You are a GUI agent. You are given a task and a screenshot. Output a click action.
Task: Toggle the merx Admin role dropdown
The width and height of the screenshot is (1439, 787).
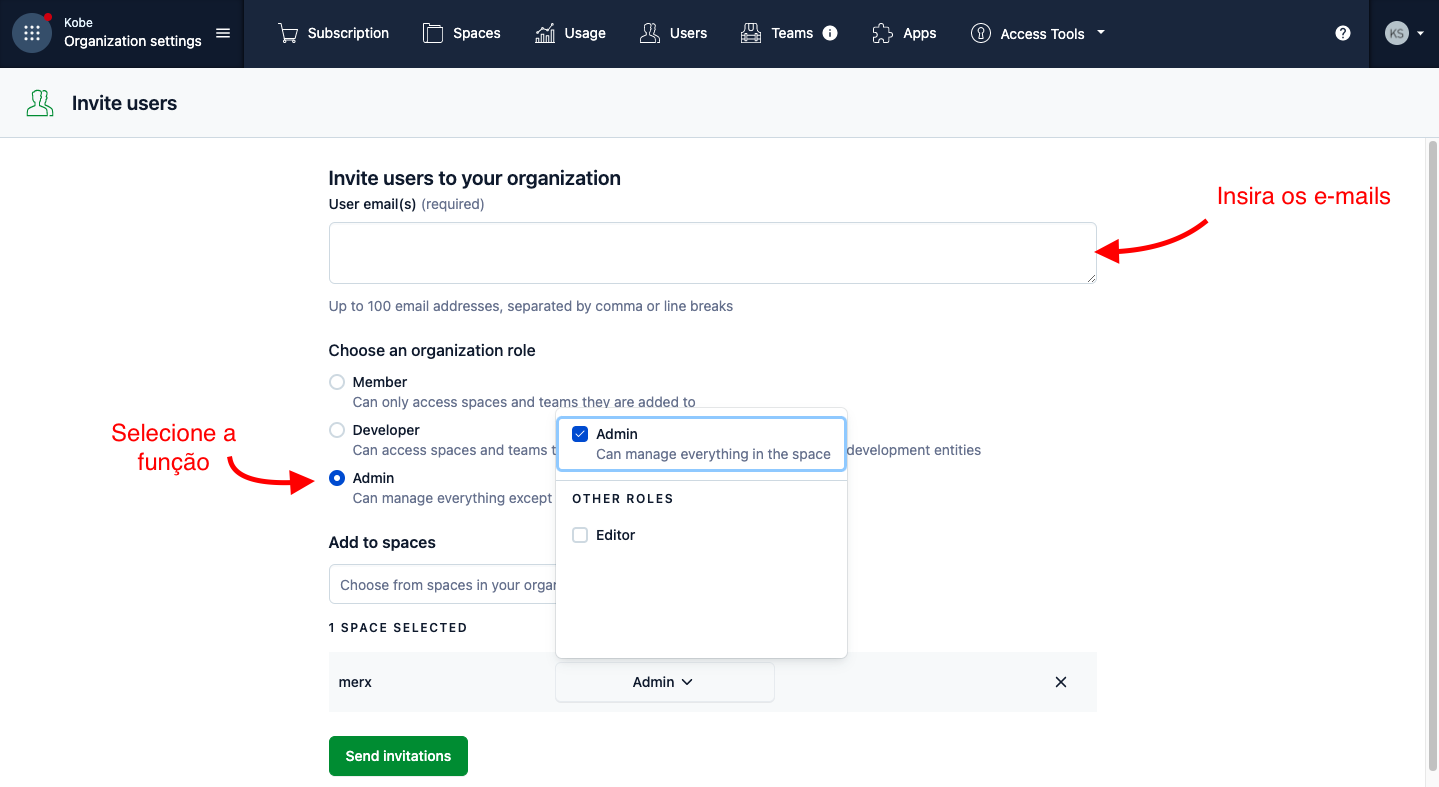664,682
